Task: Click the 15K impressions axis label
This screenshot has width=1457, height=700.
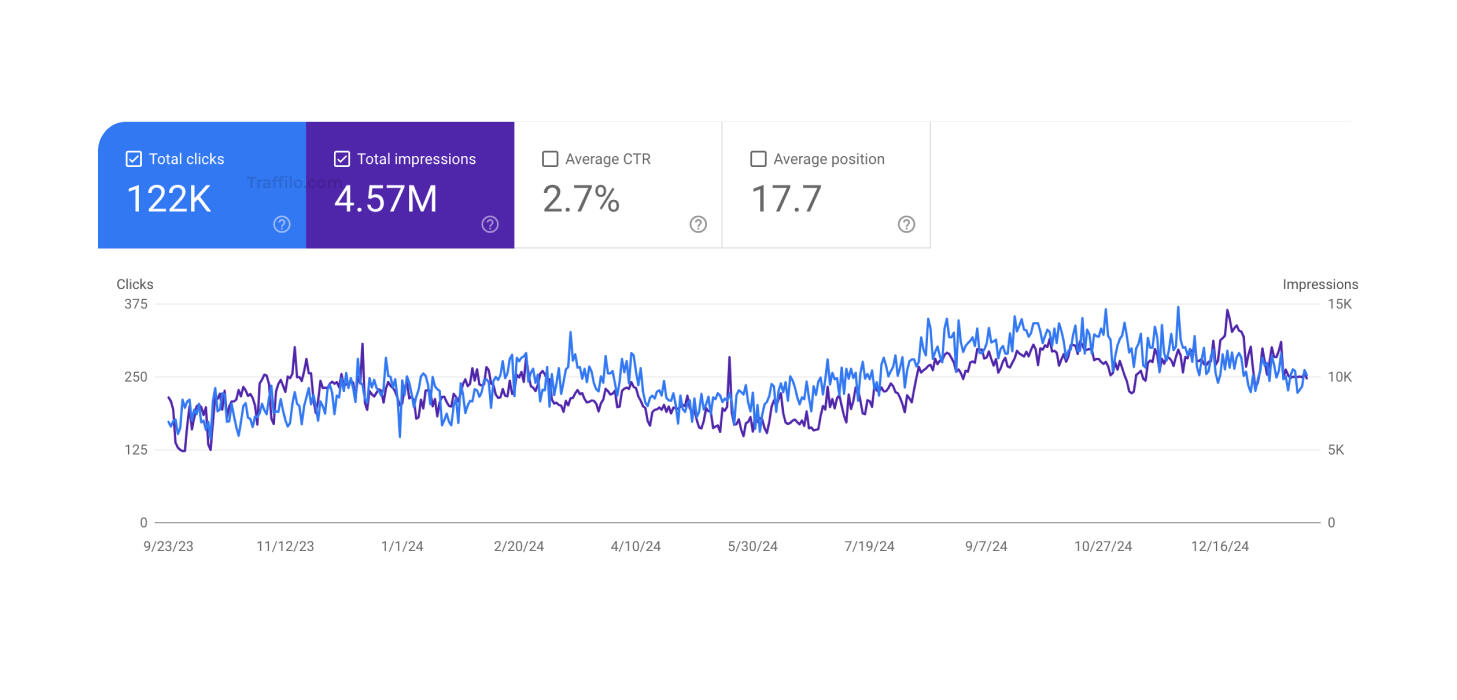Action: 1340,304
